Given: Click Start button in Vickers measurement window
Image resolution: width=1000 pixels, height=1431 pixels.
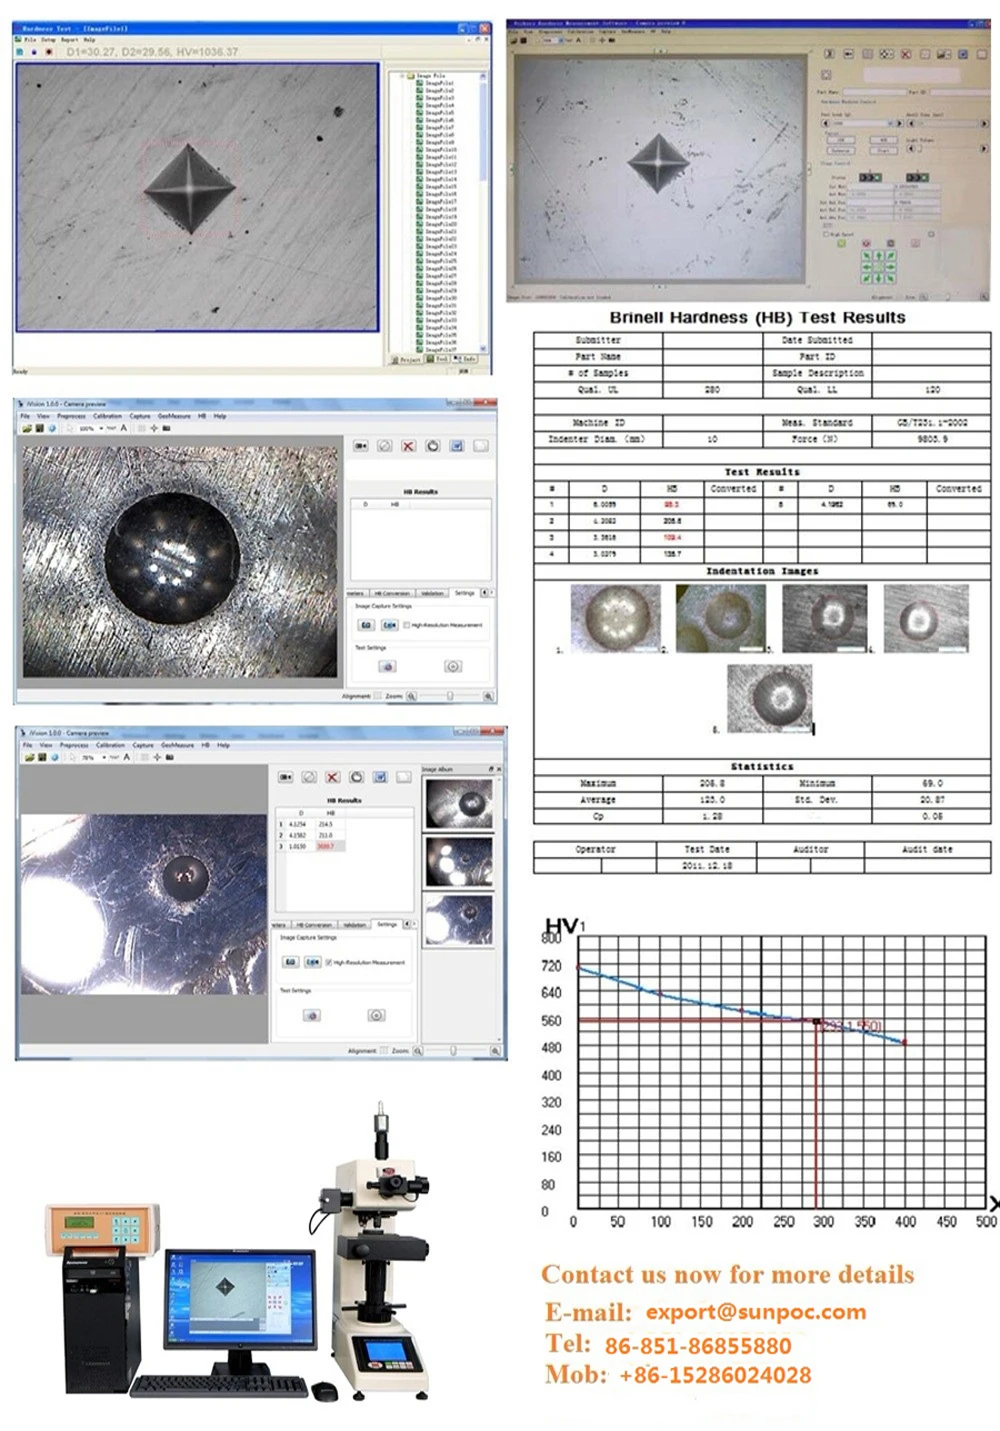Looking at the screenshot, I should click(x=883, y=150).
